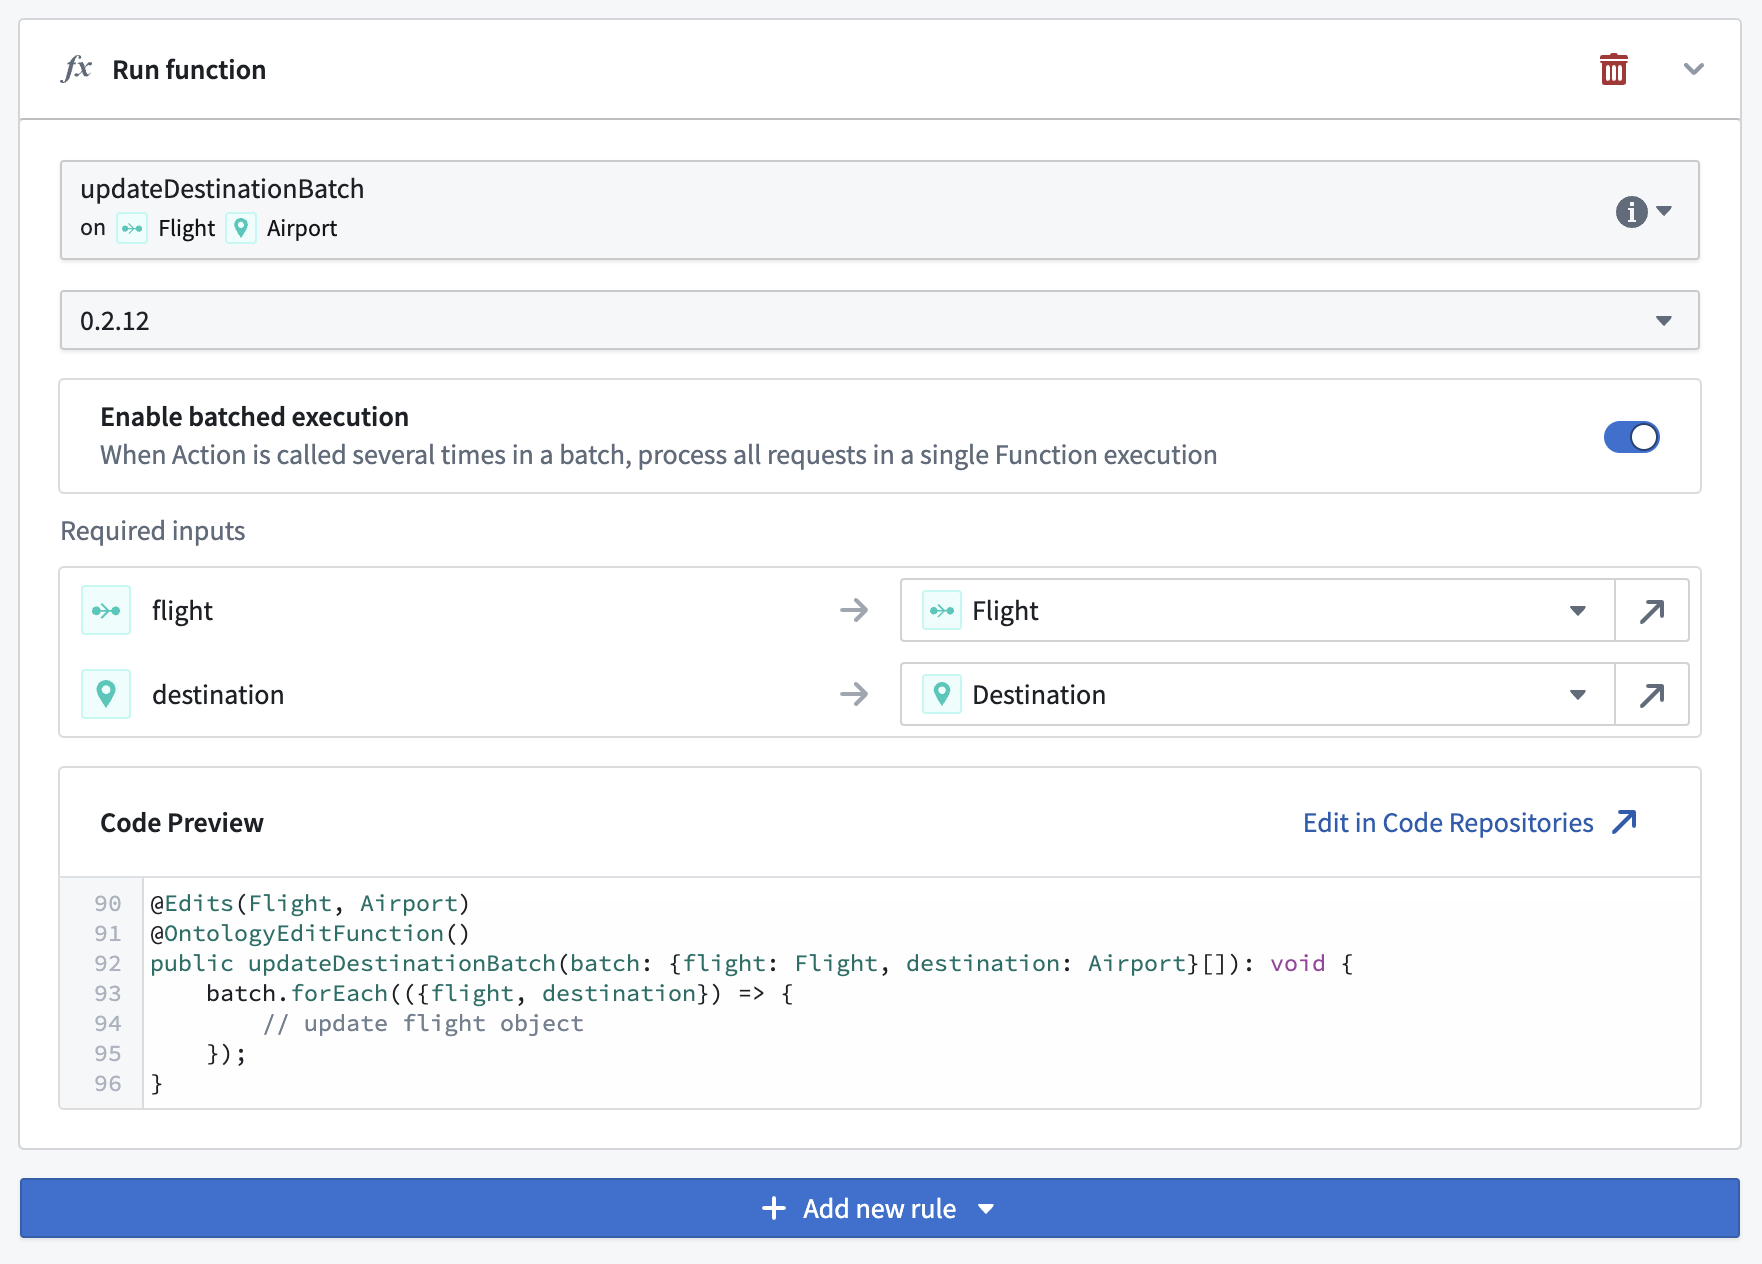Click the 'flight' input name

click(182, 611)
